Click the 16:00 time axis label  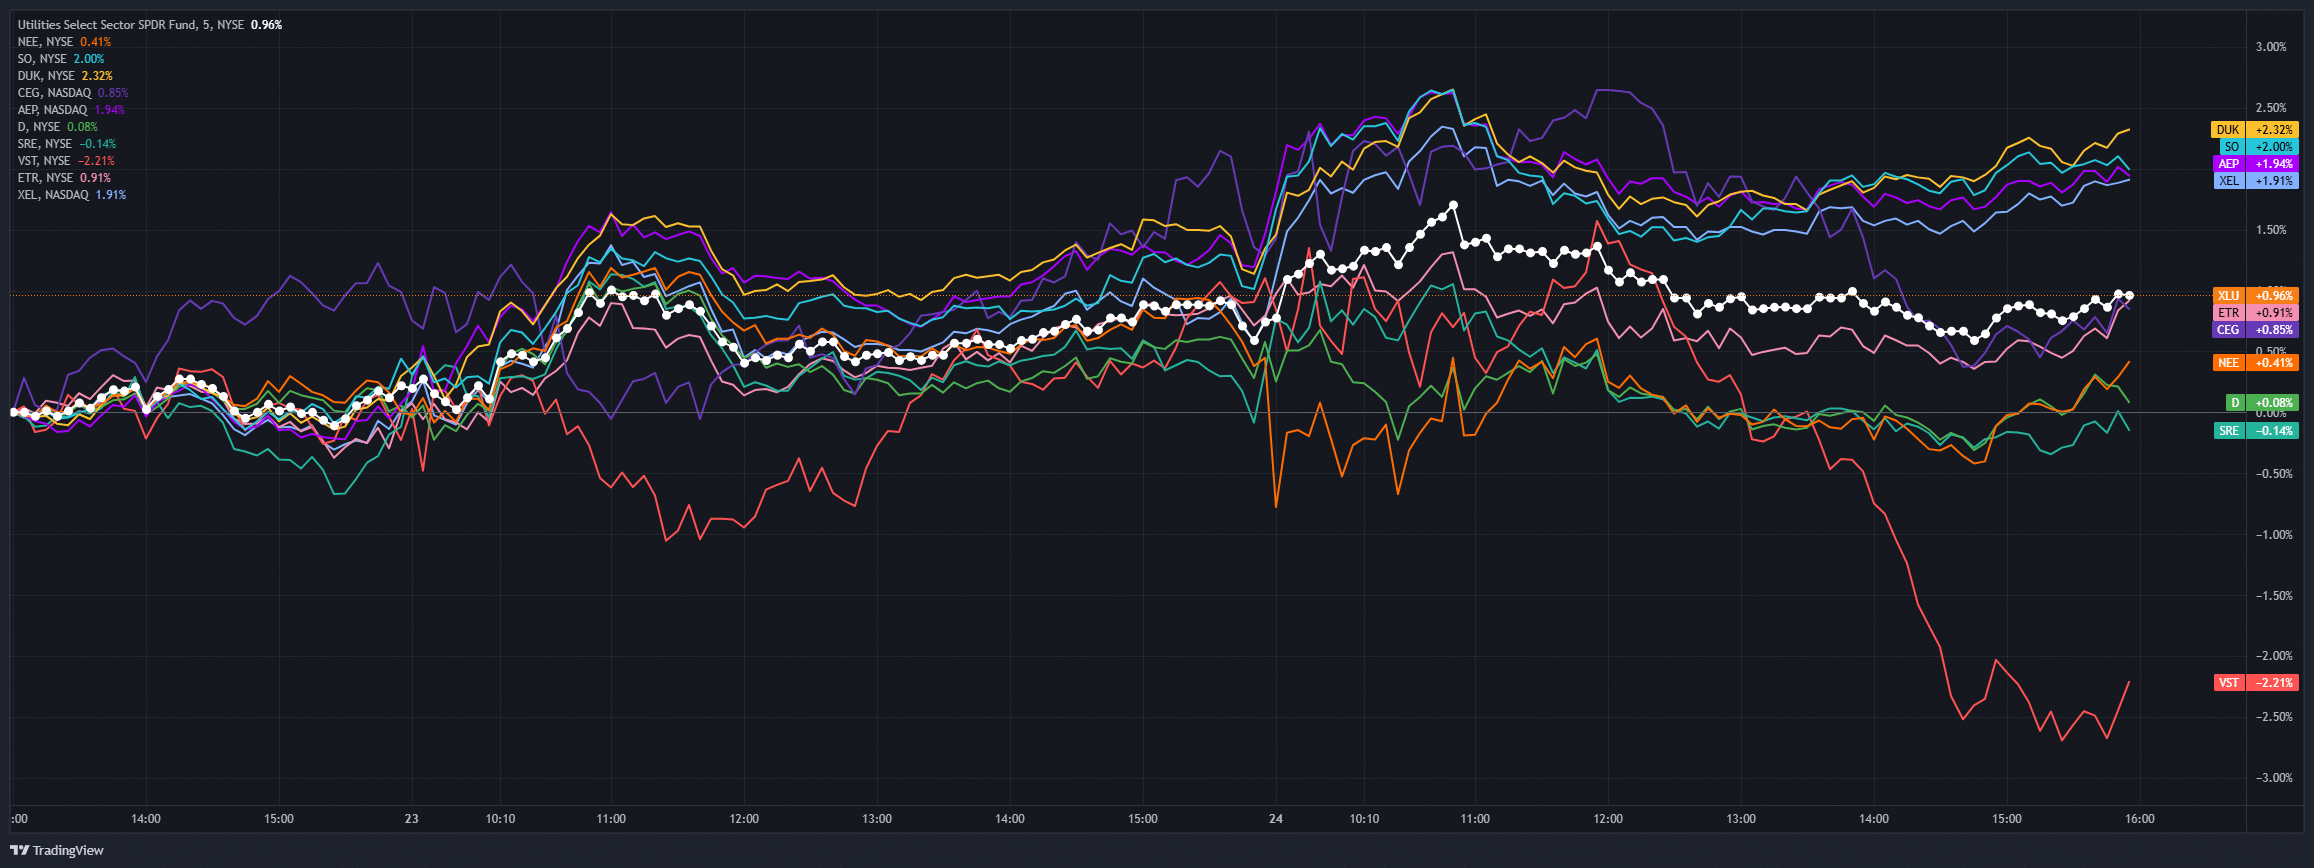pos(2139,819)
